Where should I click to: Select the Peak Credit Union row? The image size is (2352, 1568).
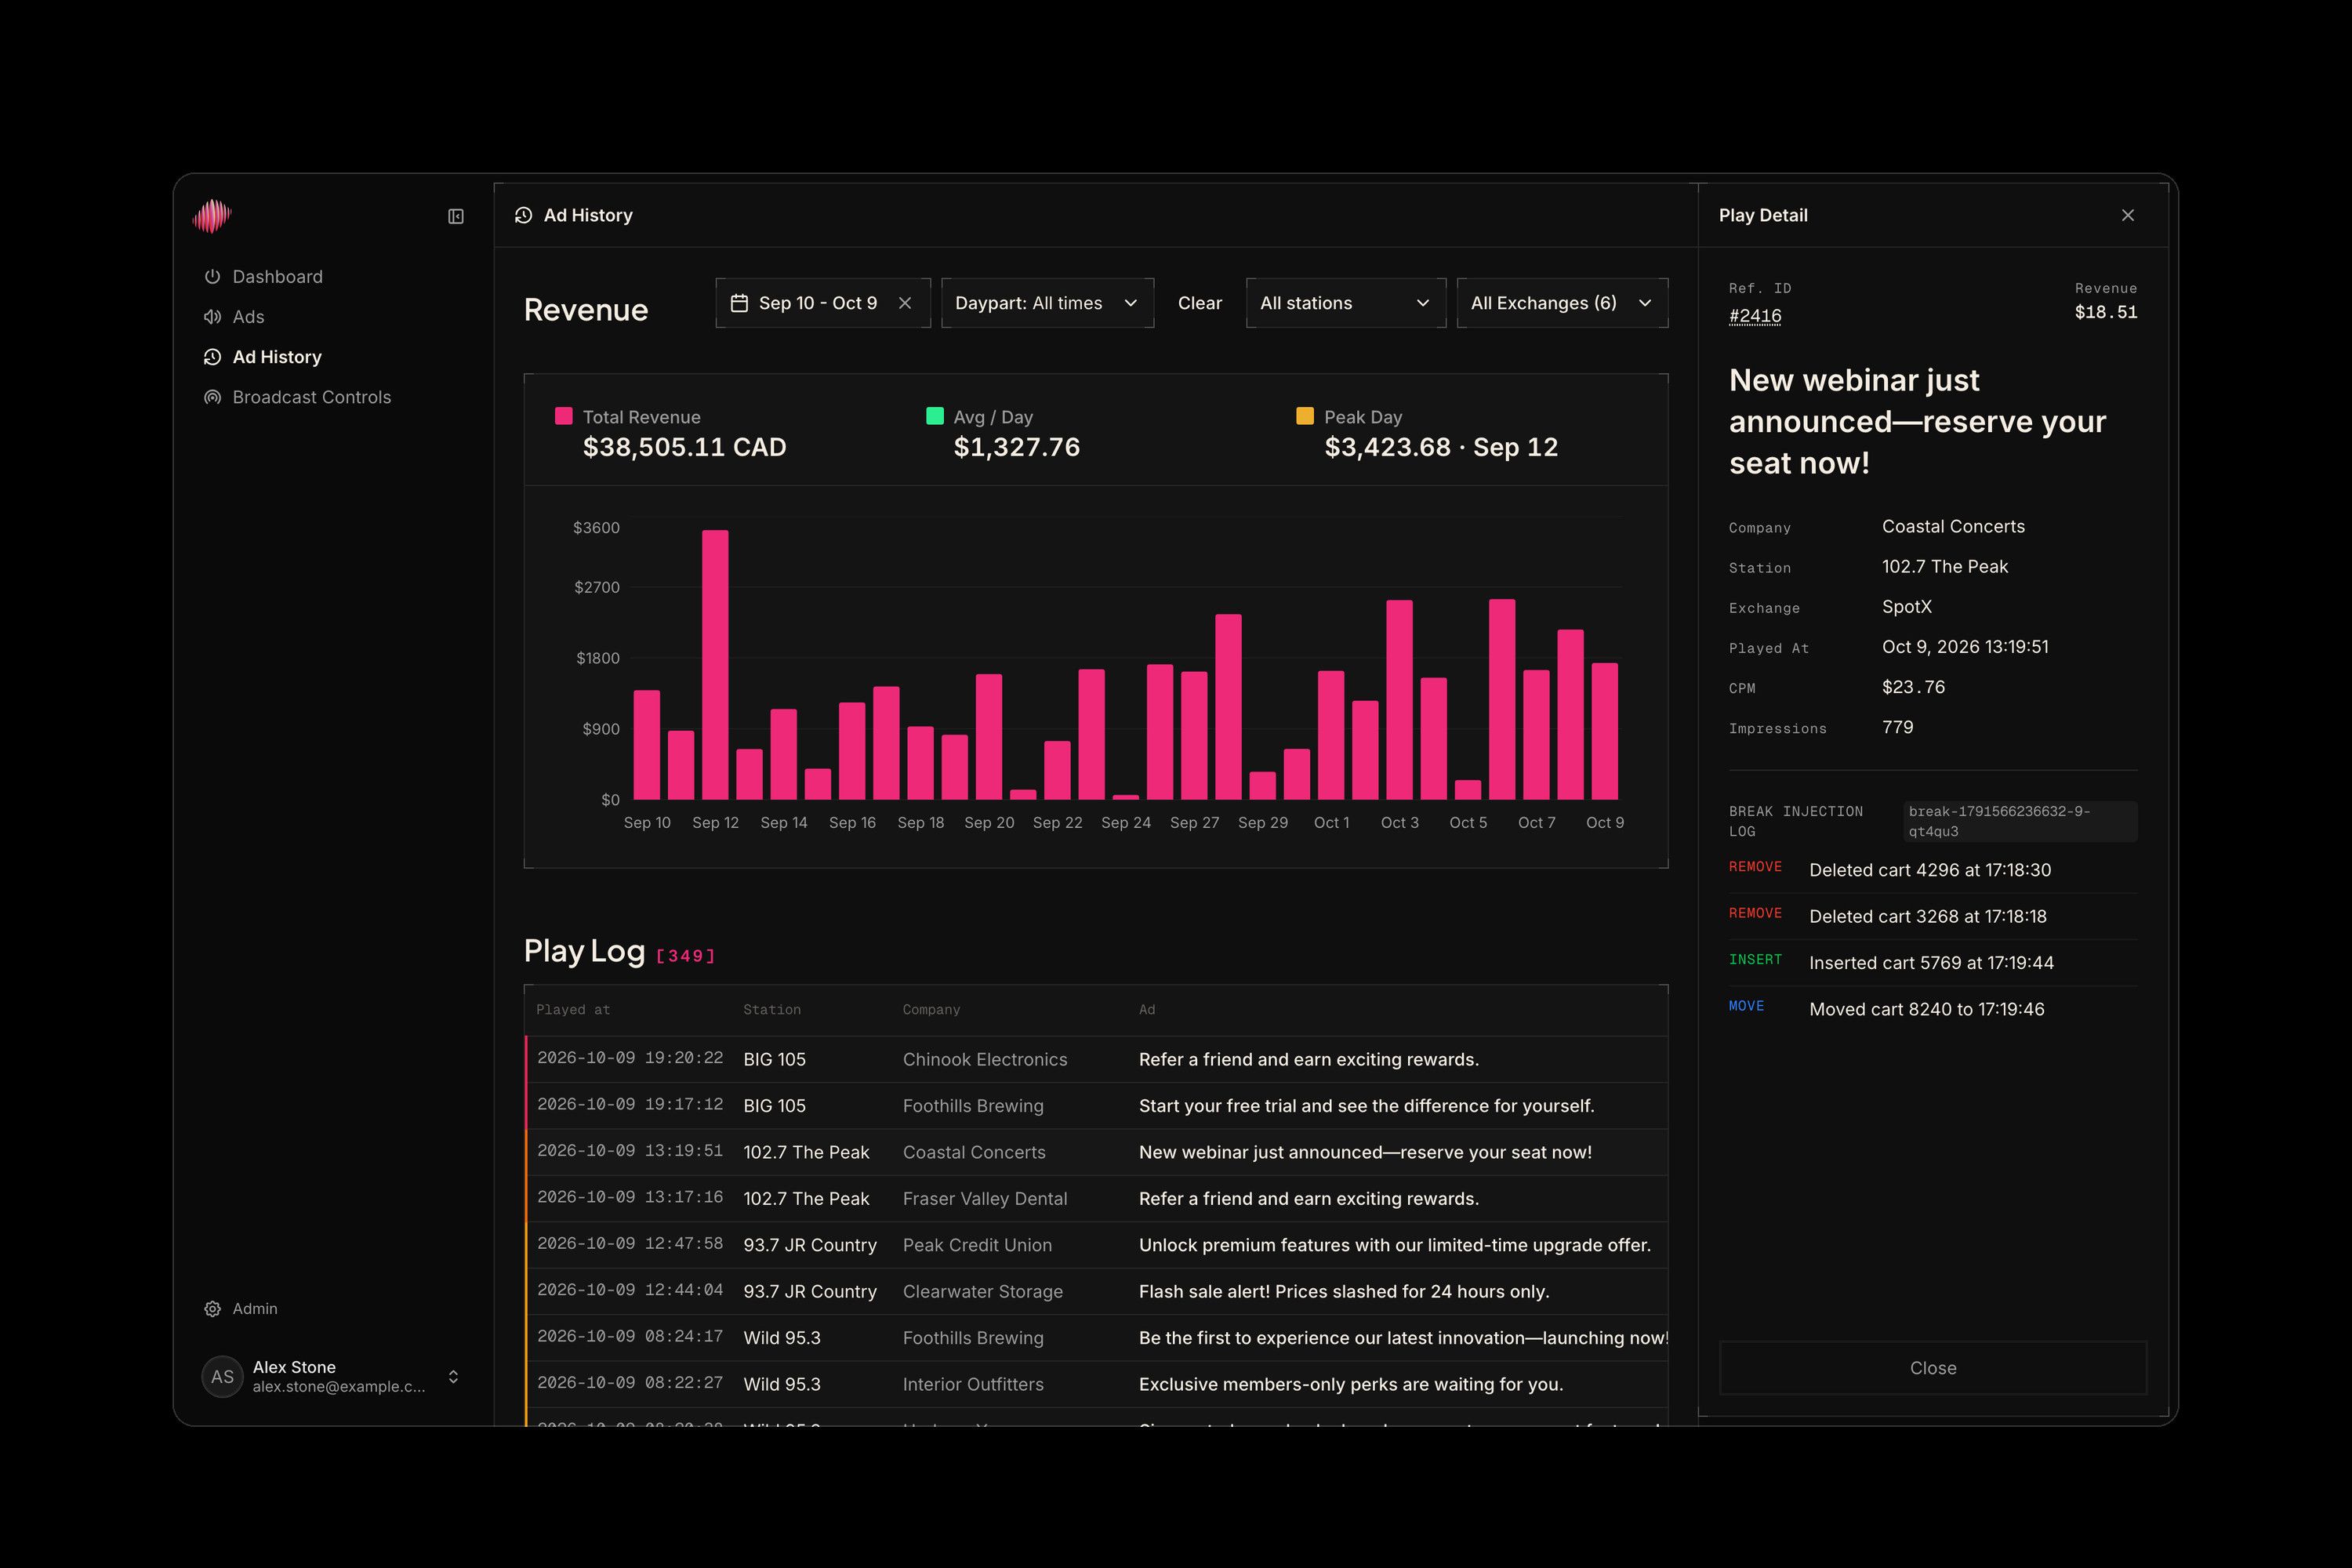point(1096,1245)
